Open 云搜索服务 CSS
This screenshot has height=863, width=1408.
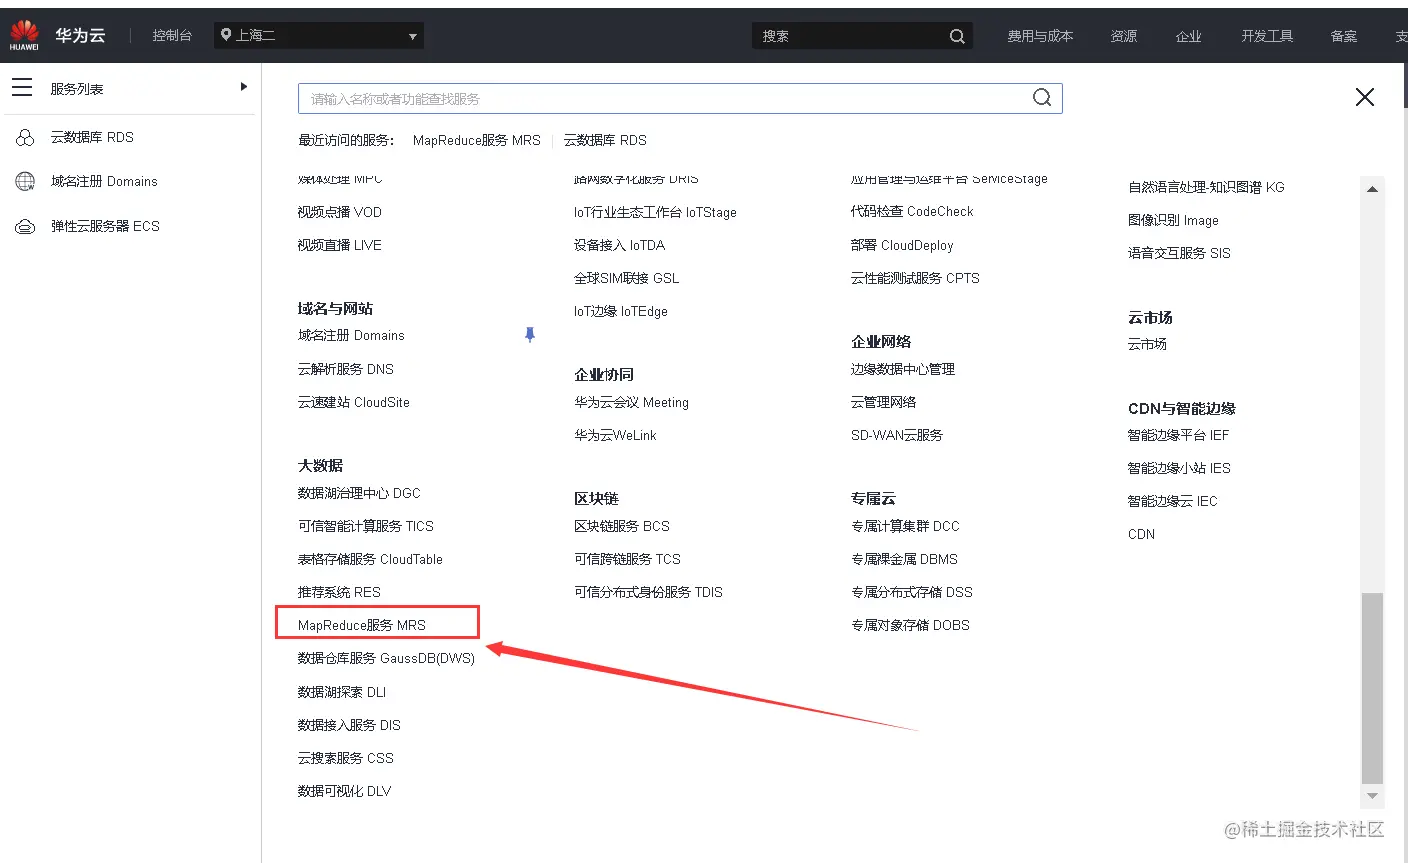pyautogui.click(x=345, y=758)
